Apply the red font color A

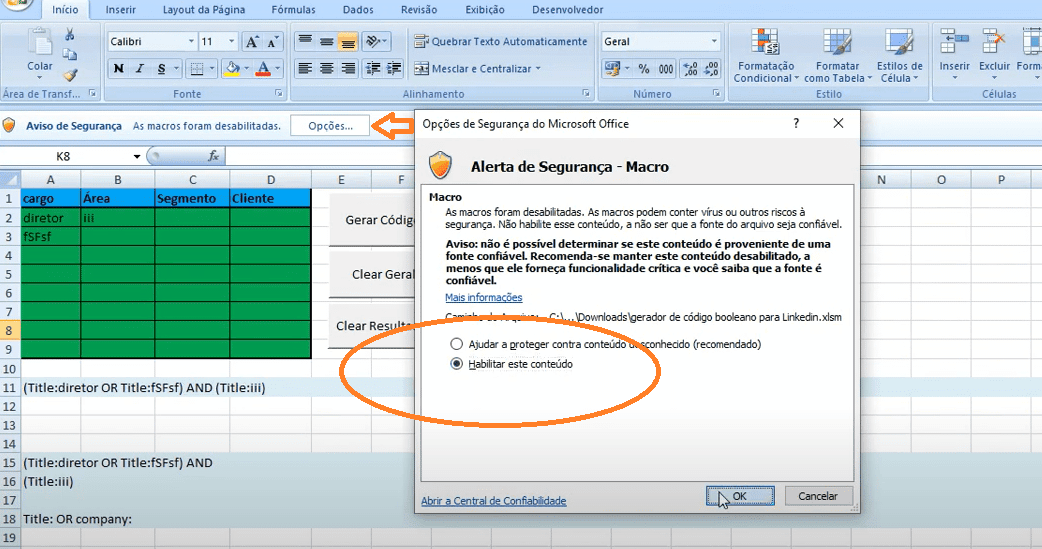263,68
